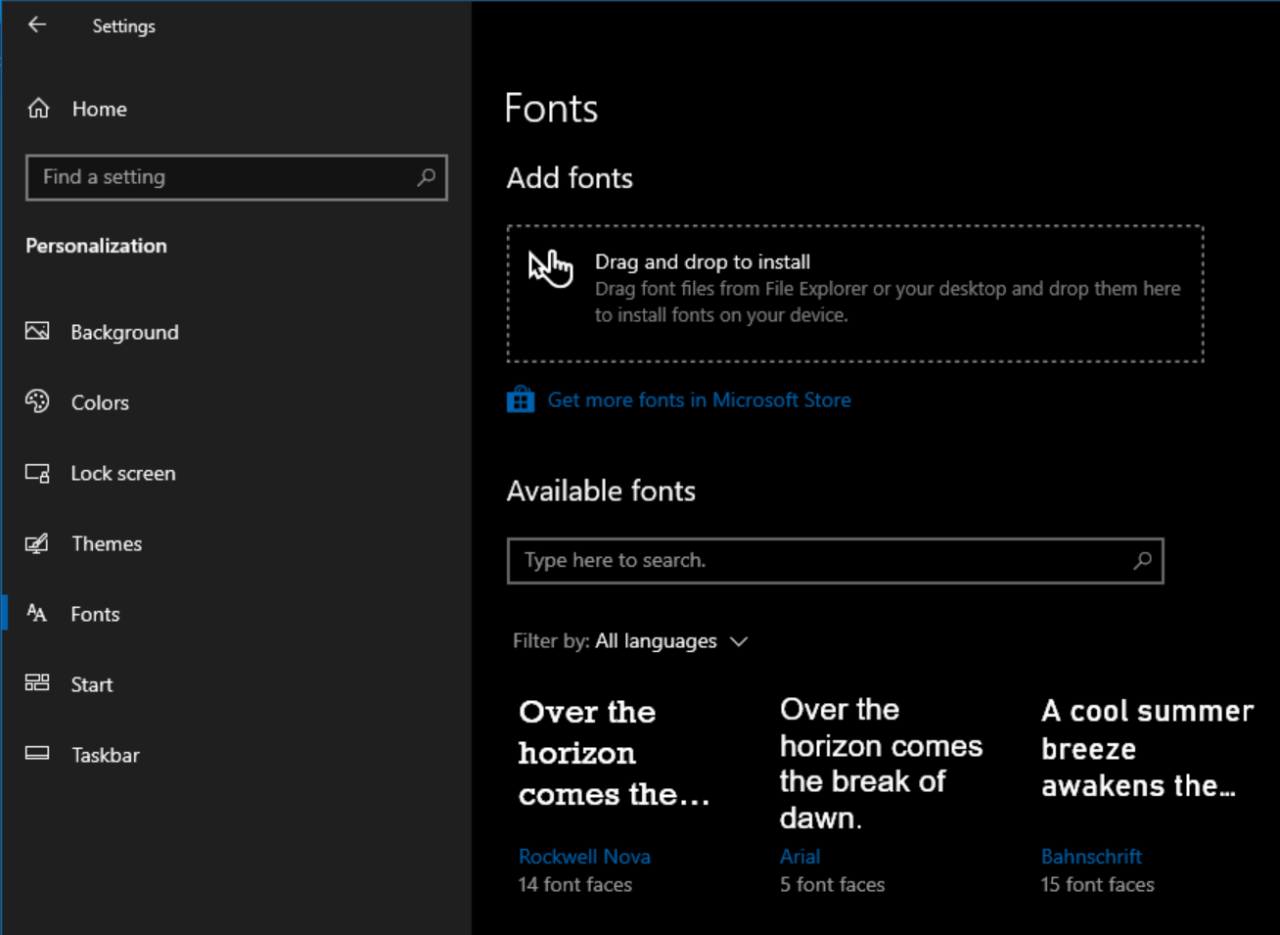Open the Rockwell Nova font link

tap(584, 857)
